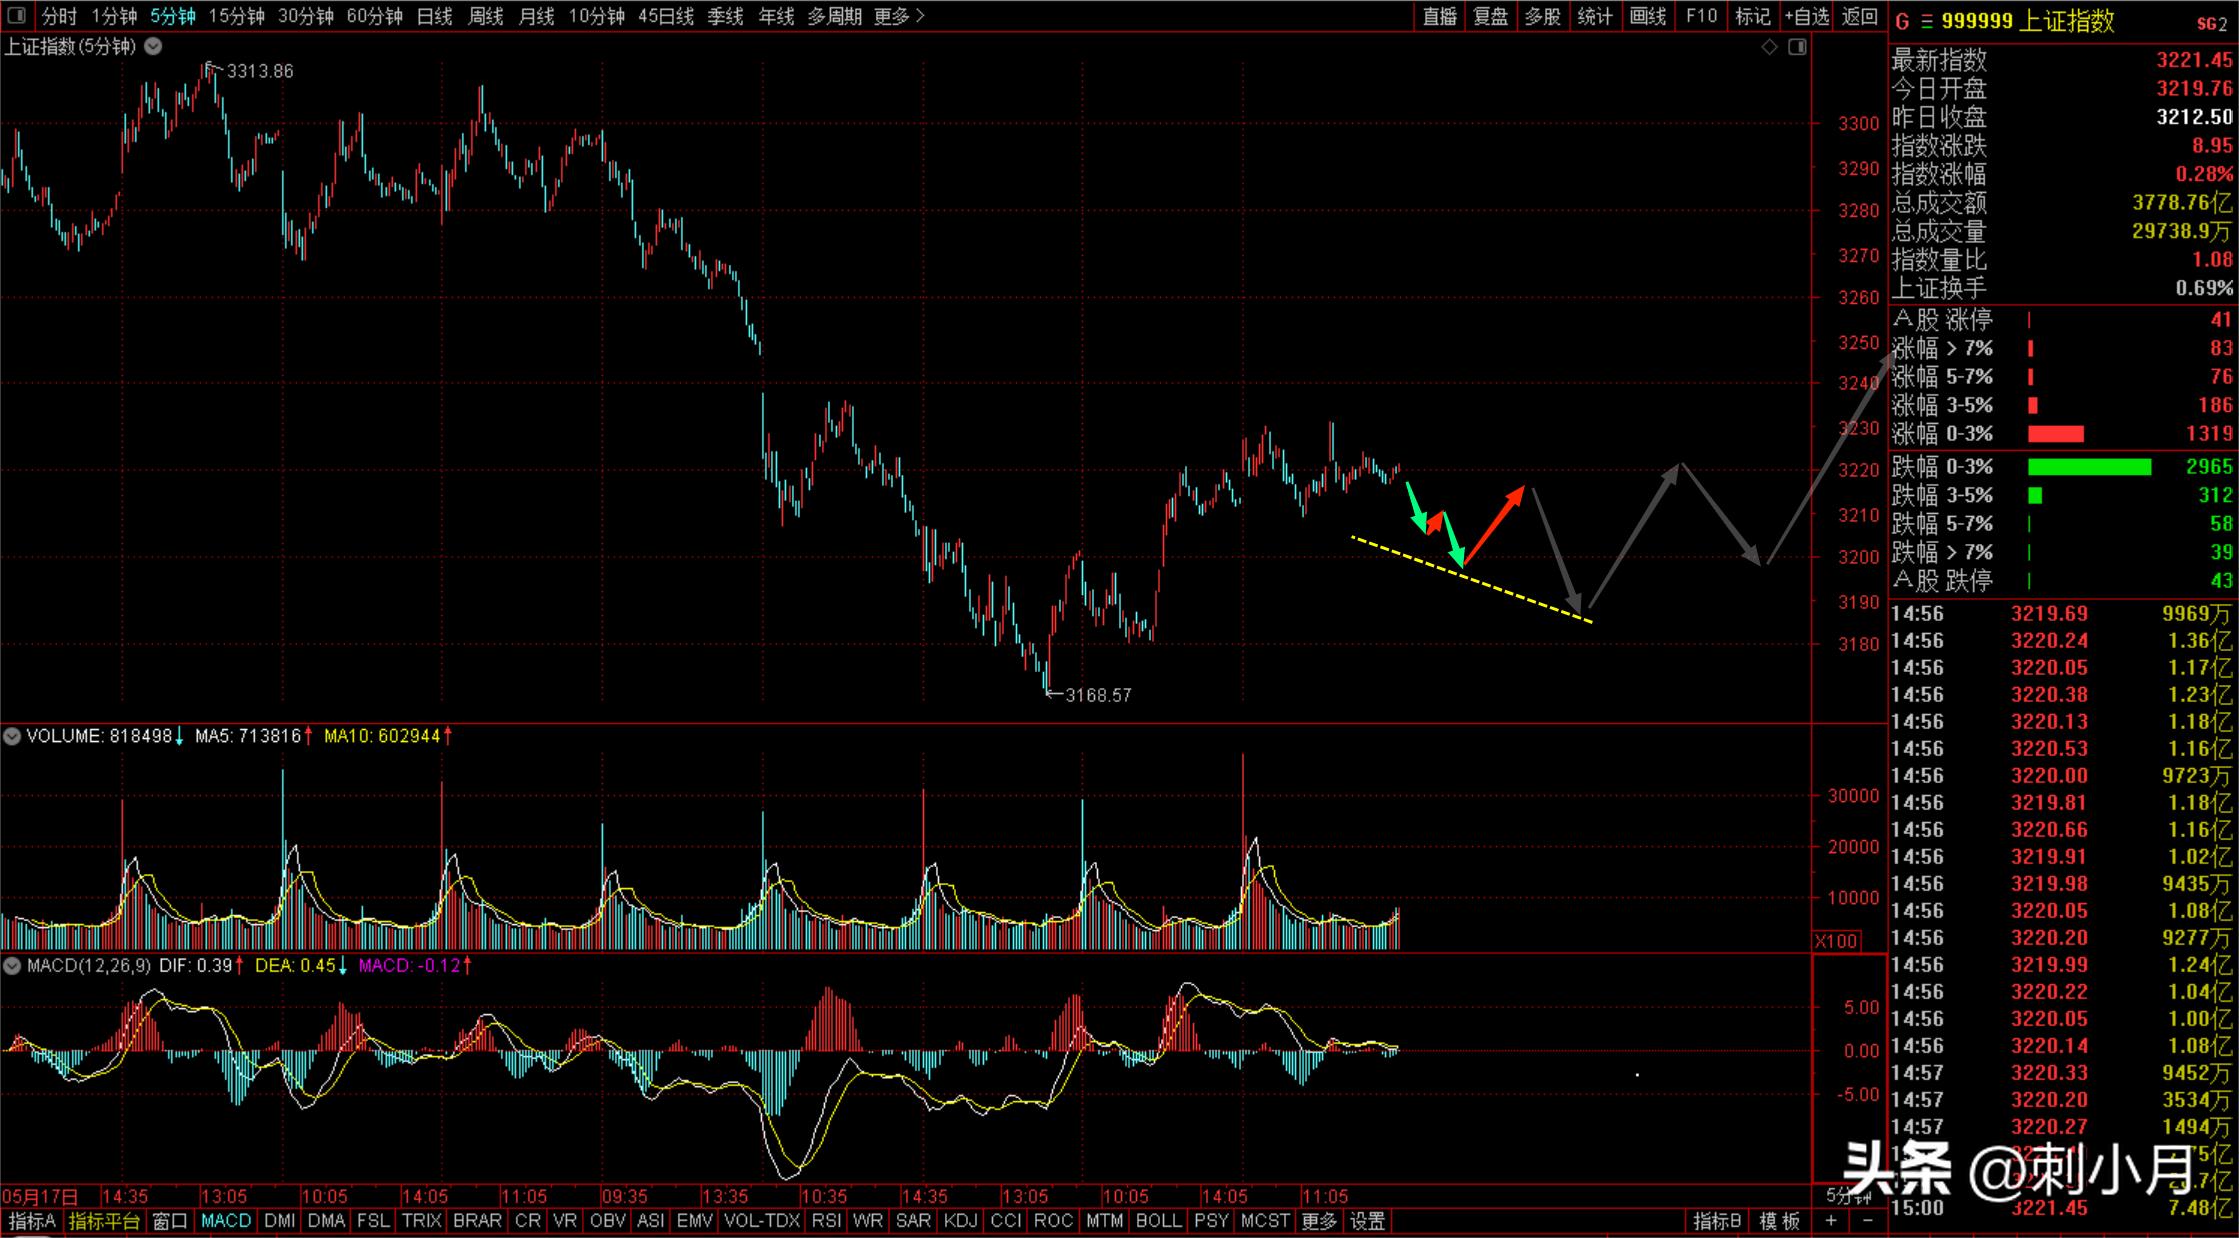Open 设置 in the indicator bar
2239x1238 pixels.
[x=1367, y=1220]
